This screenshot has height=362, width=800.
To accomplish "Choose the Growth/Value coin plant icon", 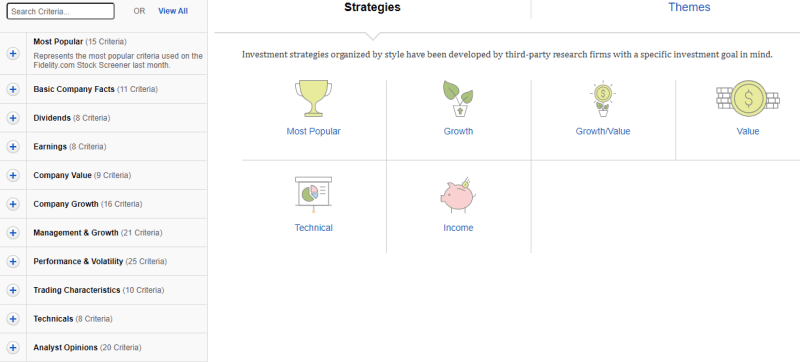I will pyautogui.click(x=603, y=98).
